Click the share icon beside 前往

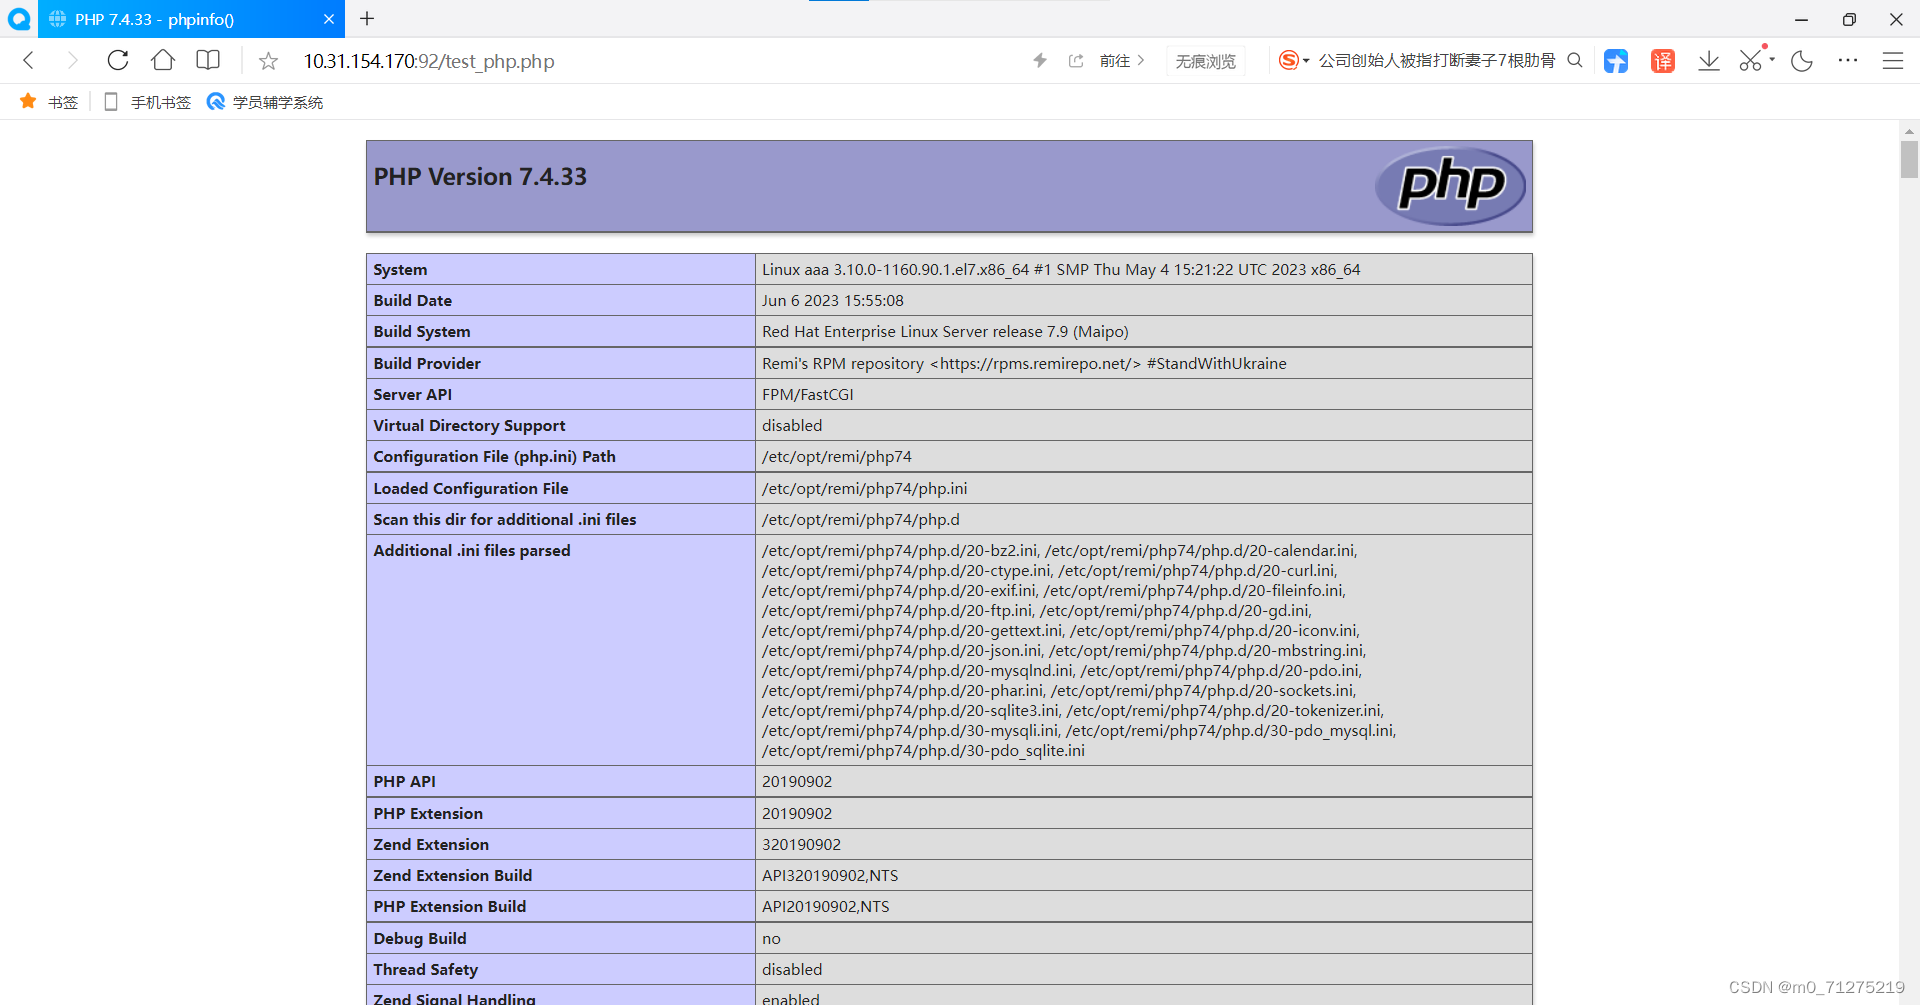pyautogui.click(x=1076, y=61)
